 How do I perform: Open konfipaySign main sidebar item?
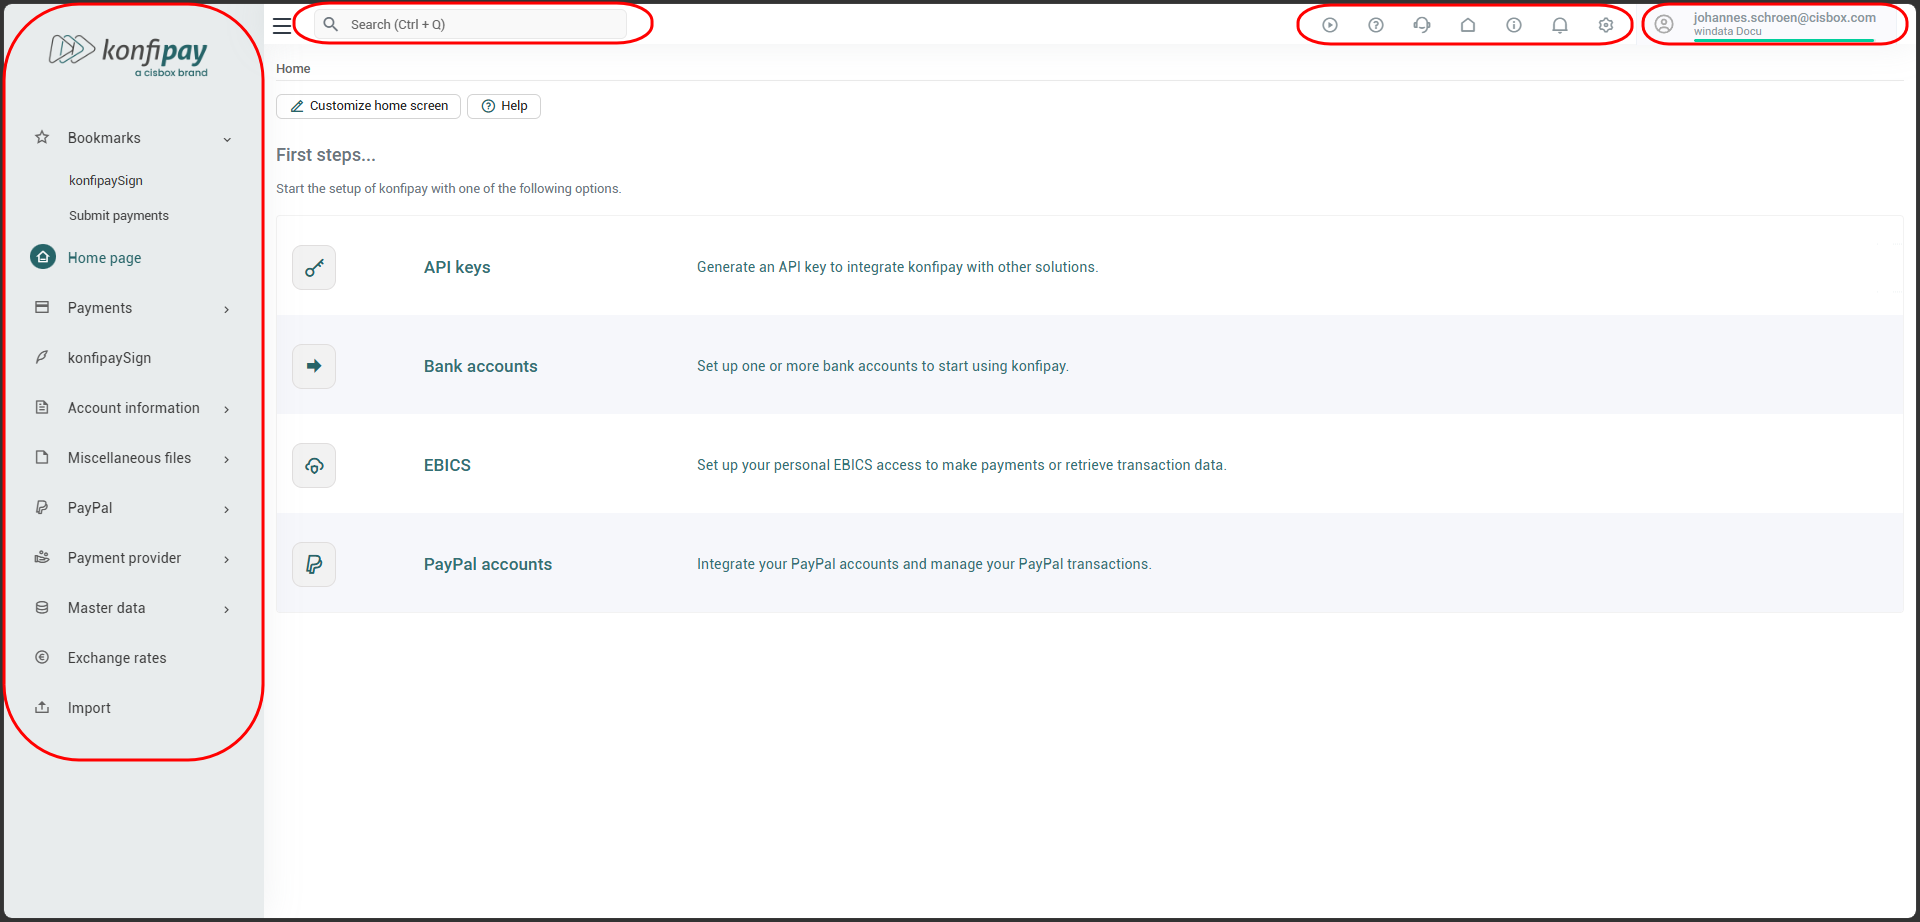109,358
